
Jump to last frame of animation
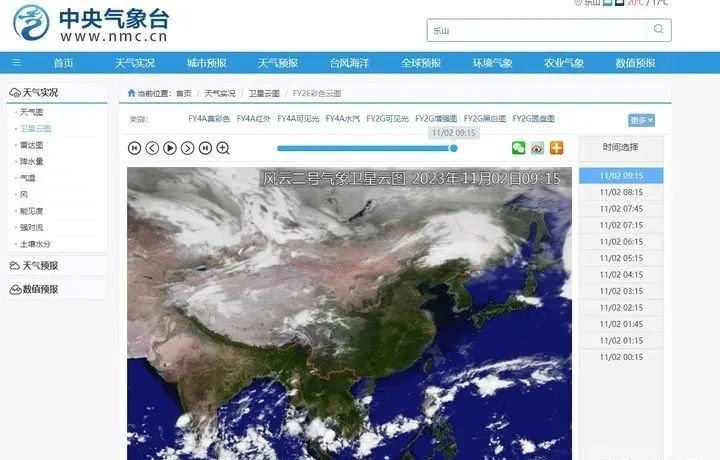[x=205, y=148]
